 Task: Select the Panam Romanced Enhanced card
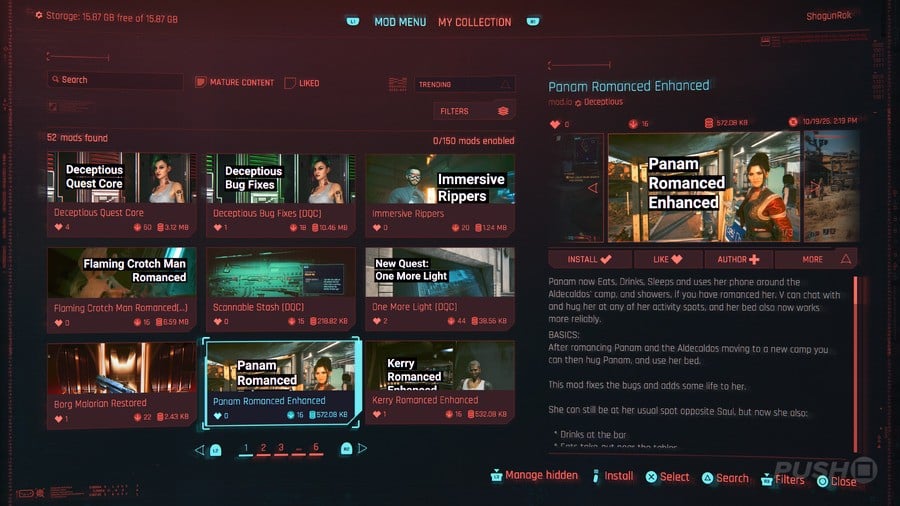pyautogui.click(x=281, y=383)
